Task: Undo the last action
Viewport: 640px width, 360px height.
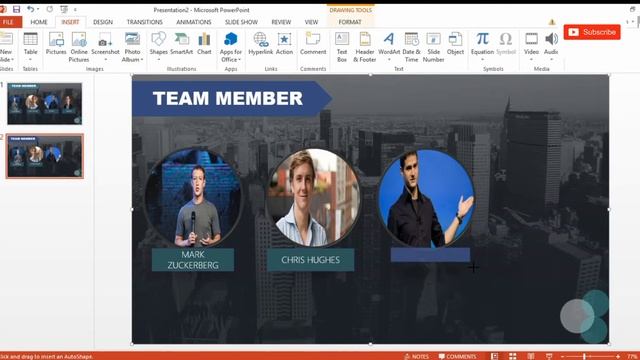Action: (x=30, y=9)
